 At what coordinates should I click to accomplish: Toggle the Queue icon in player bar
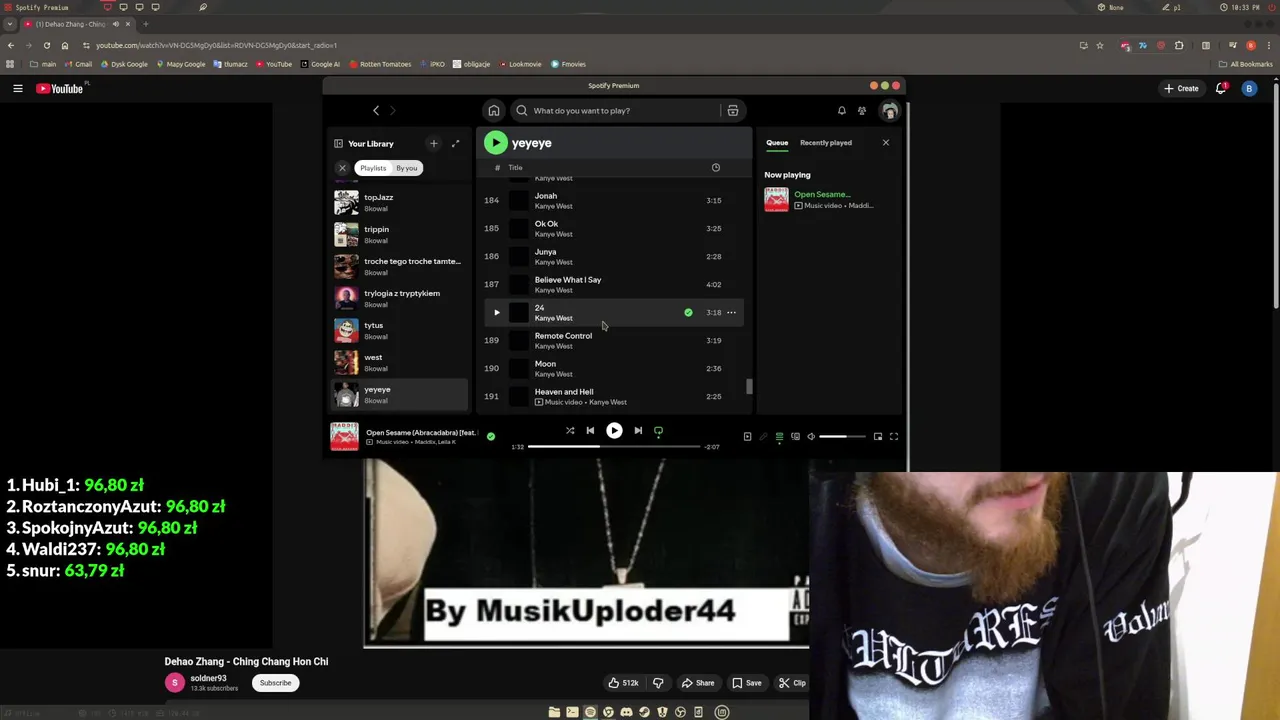pyautogui.click(x=779, y=437)
